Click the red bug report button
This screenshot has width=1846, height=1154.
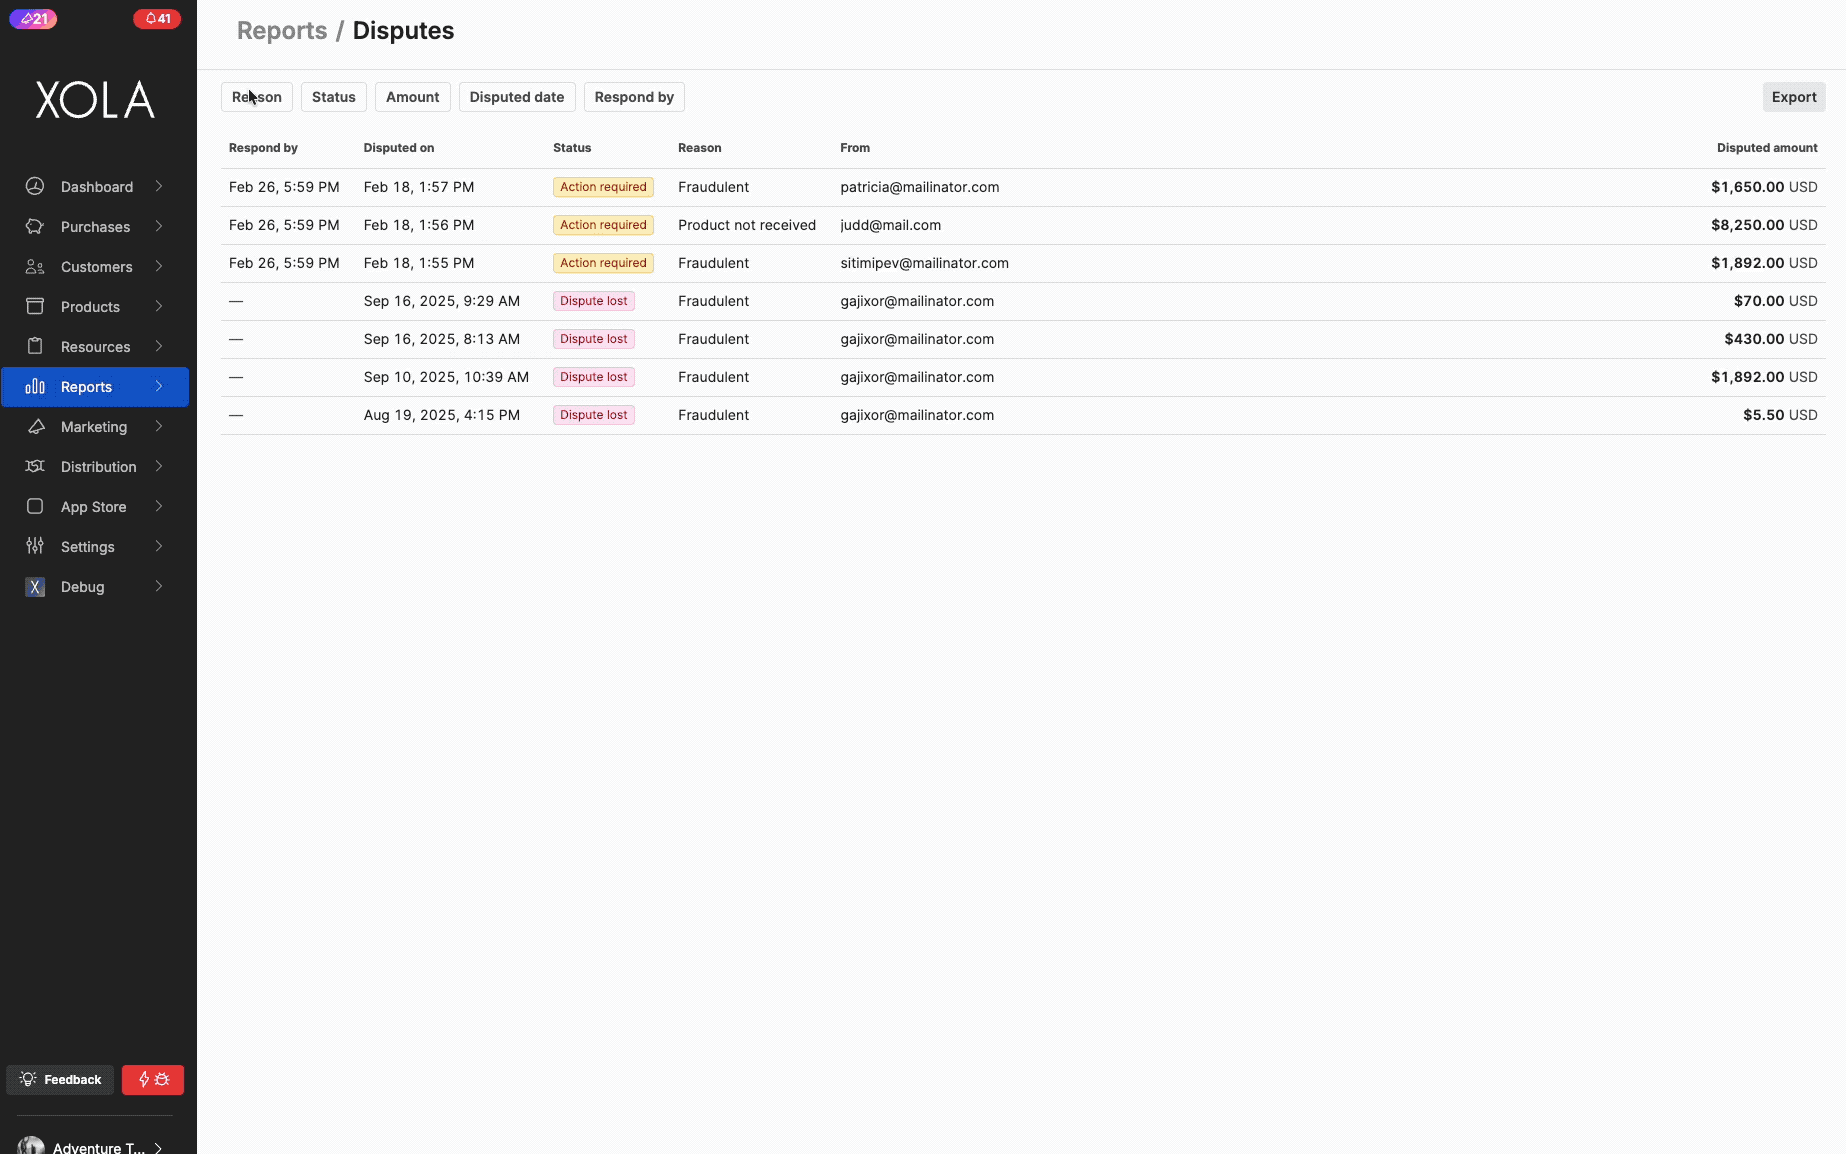tap(152, 1079)
